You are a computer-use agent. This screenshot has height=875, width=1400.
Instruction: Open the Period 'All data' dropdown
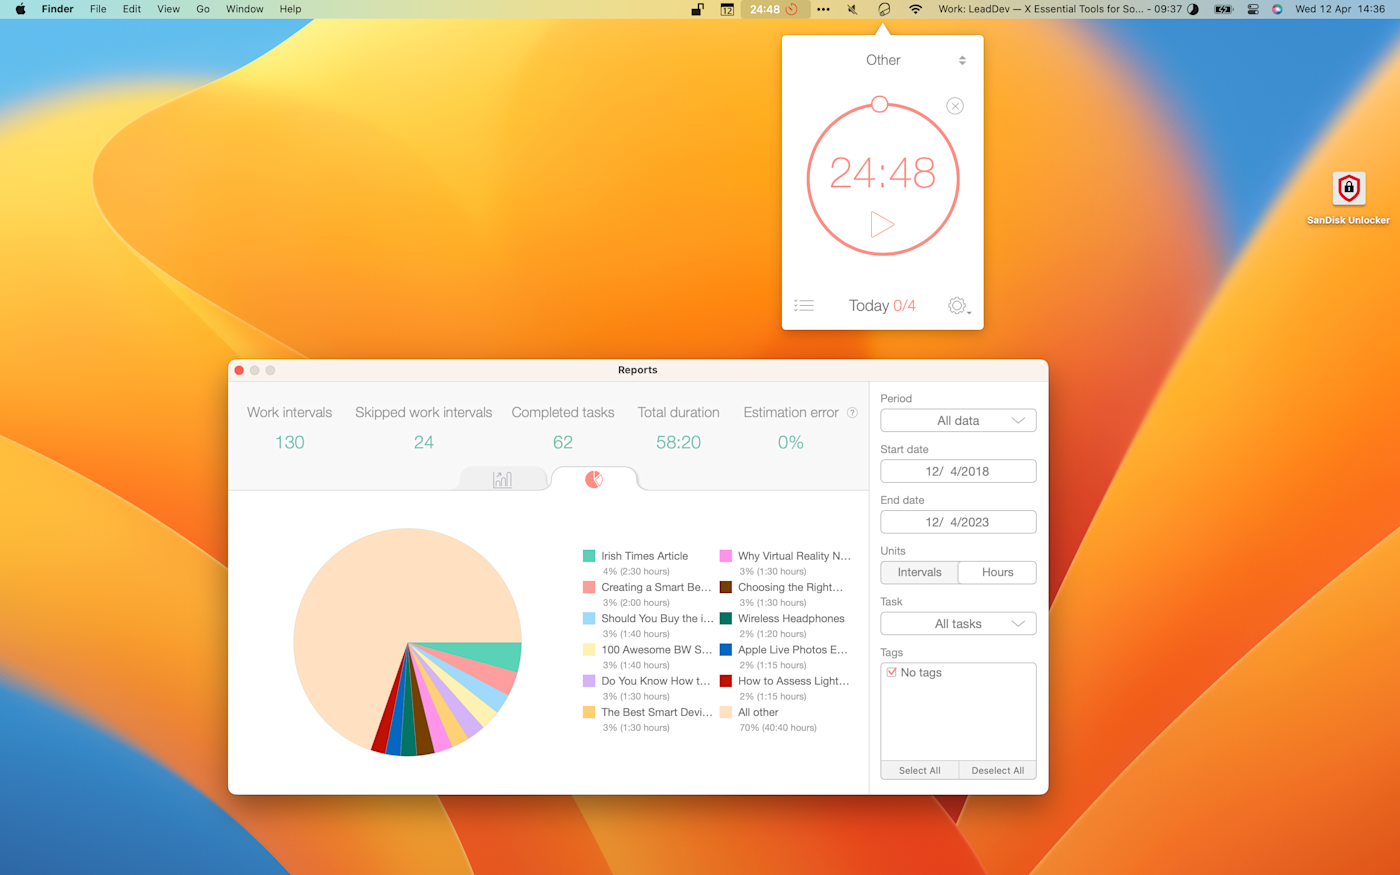[958, 421]
